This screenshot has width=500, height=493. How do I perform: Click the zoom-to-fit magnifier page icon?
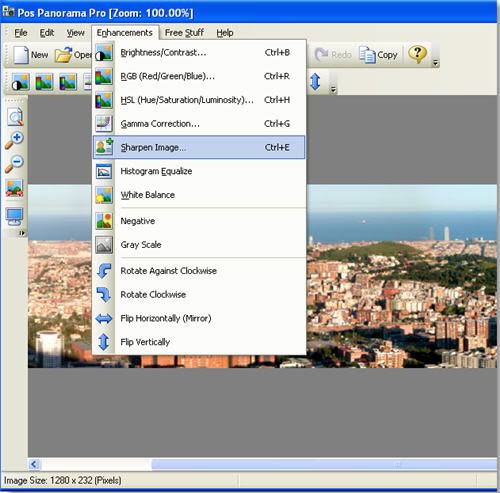point(15,117)
